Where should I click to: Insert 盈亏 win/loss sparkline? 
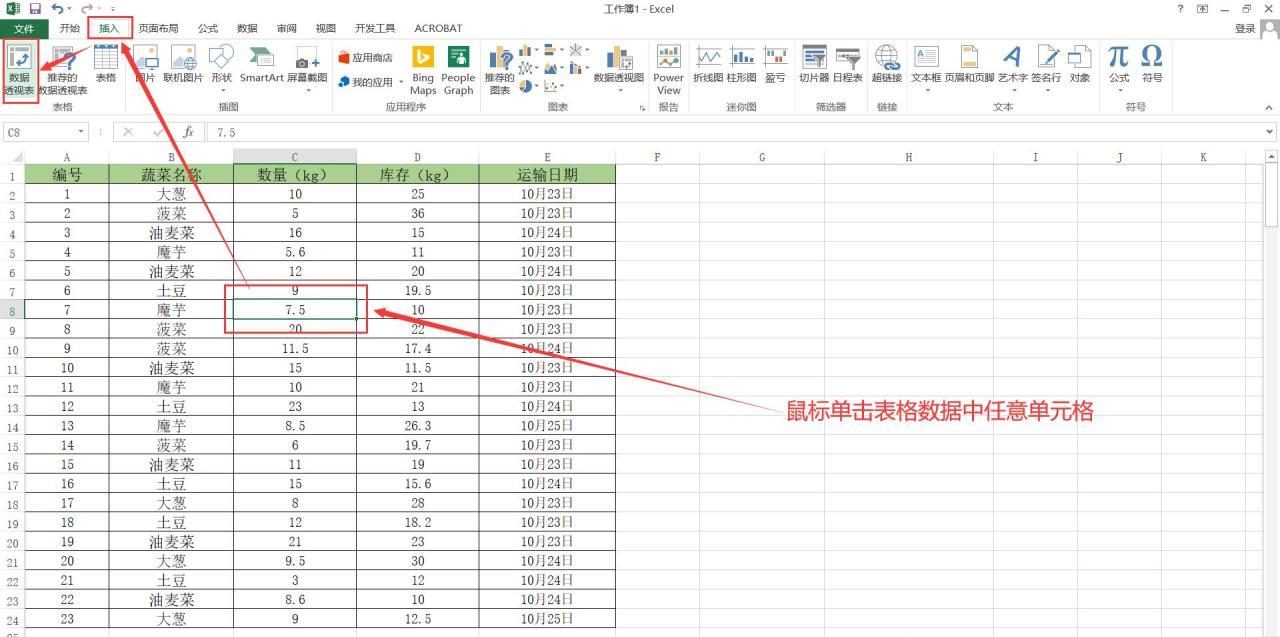click(x=775, y=65)
